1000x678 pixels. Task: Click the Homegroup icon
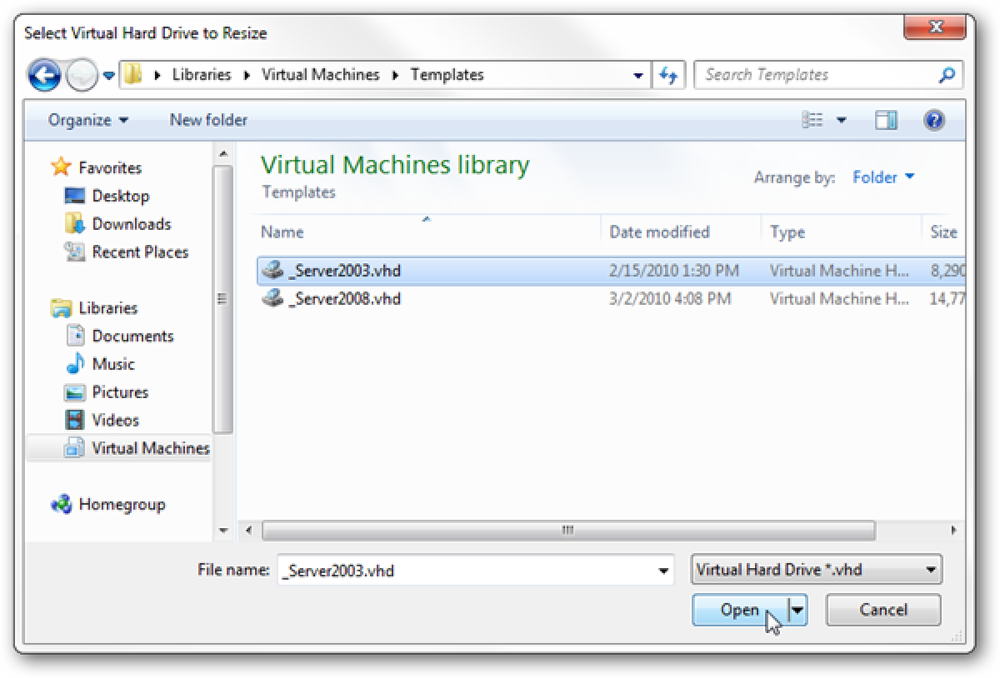tap(62, 505)
